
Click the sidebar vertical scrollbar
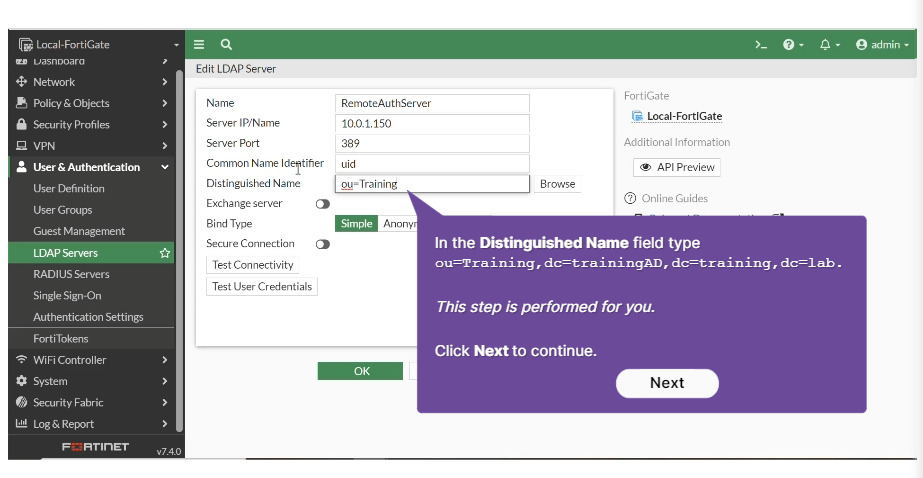[180, 250]
